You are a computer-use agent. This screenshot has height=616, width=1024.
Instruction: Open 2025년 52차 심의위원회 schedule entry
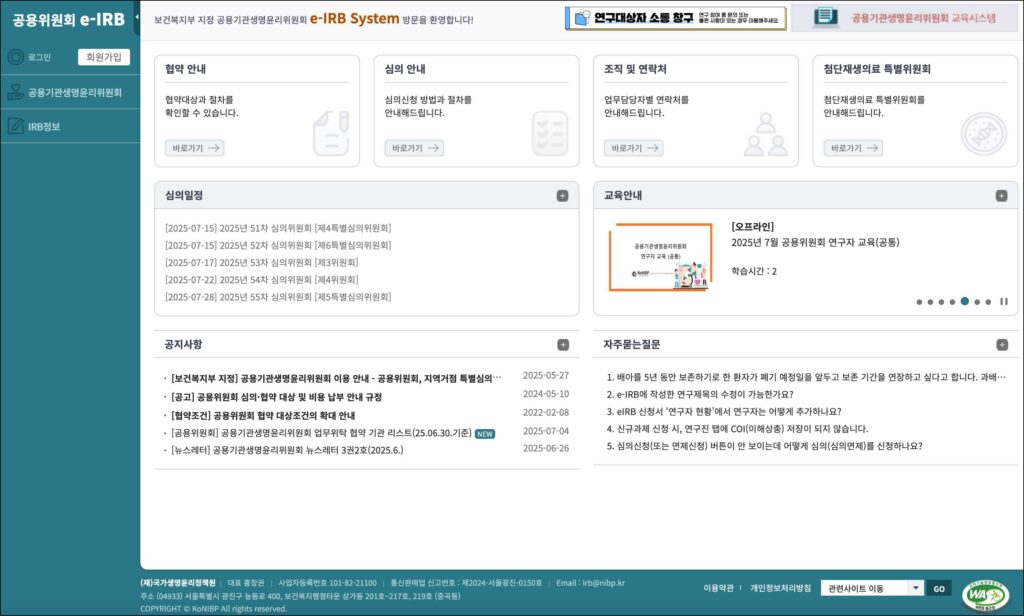pyautogui.click(x=278, y=245)
